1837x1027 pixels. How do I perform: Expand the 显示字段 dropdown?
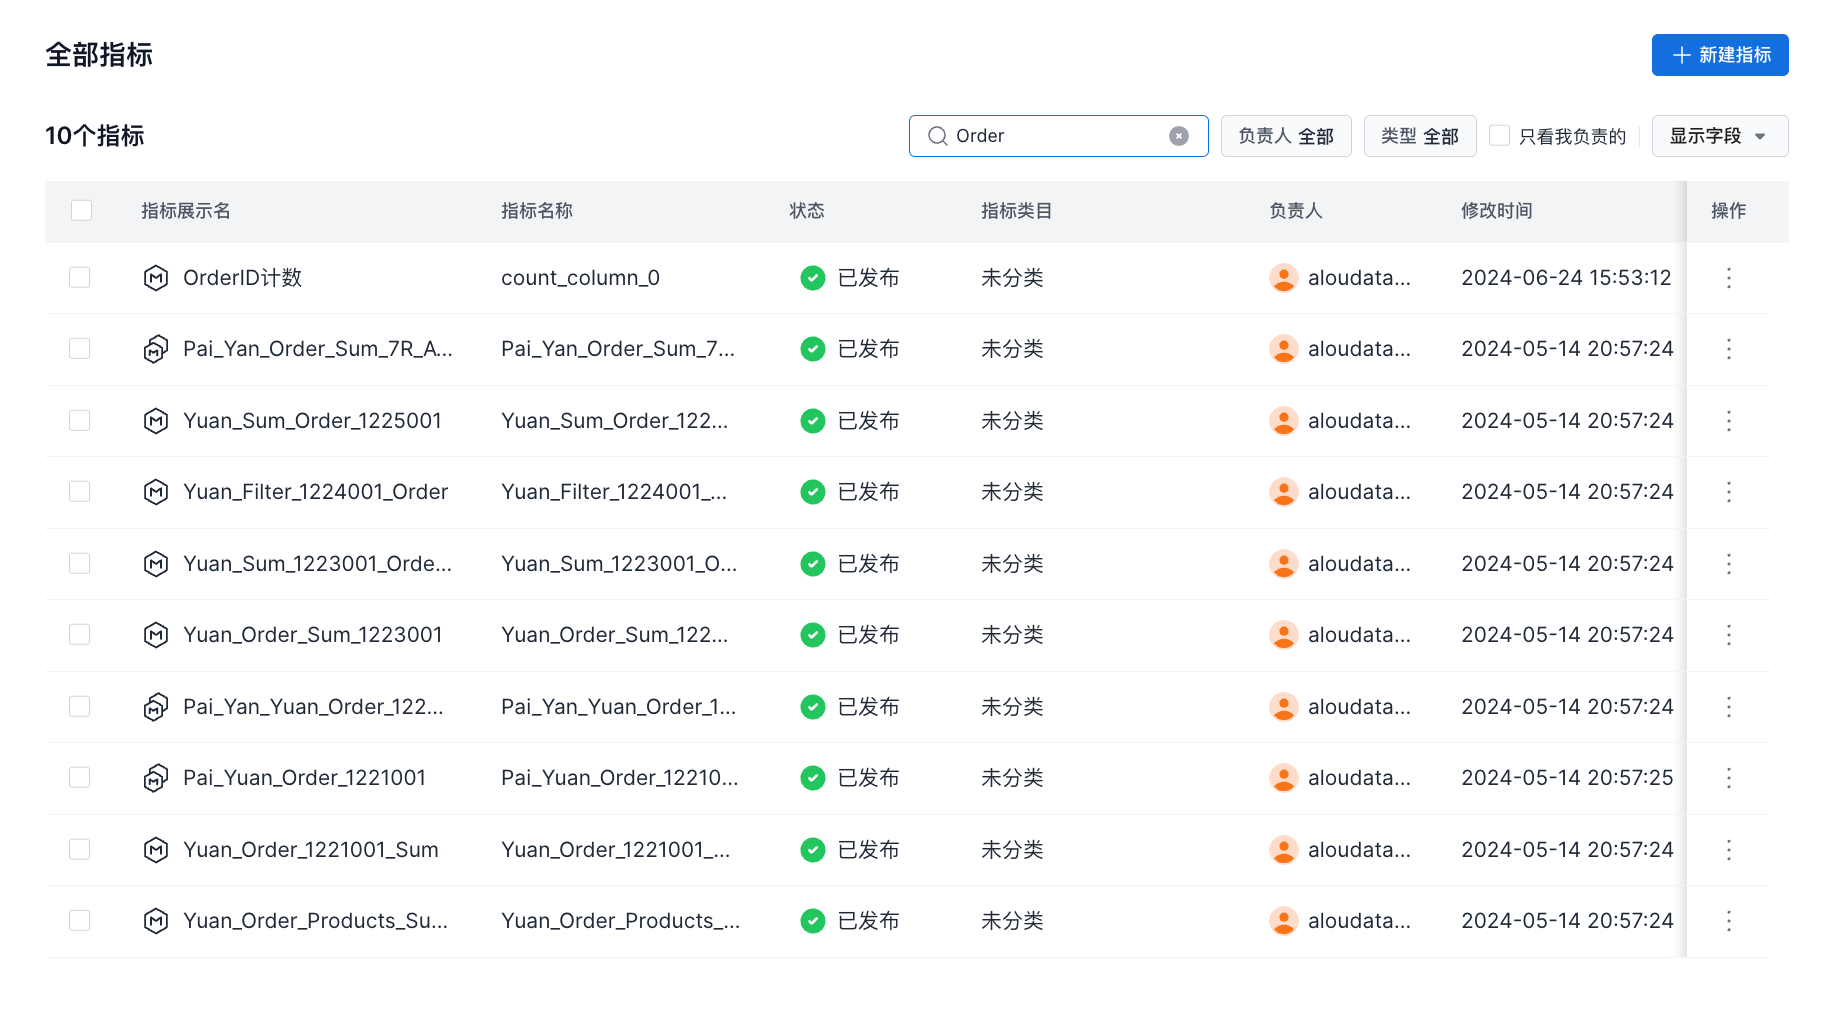[1719, 136]
